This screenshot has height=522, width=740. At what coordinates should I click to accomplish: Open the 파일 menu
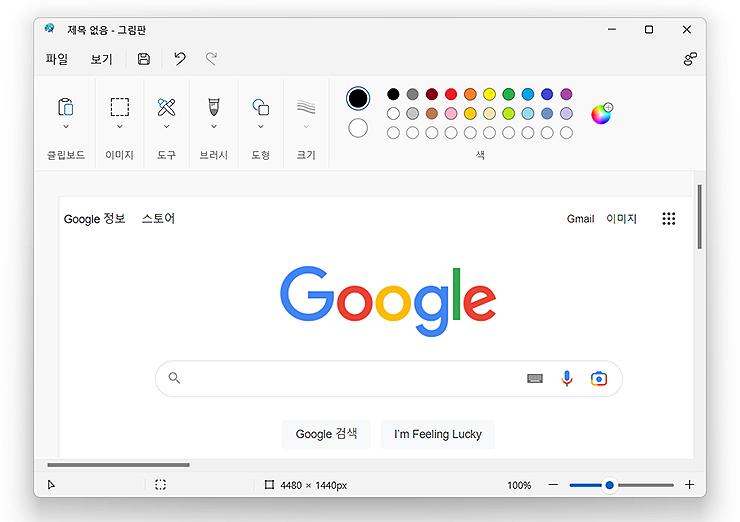(x=57, y=59)
